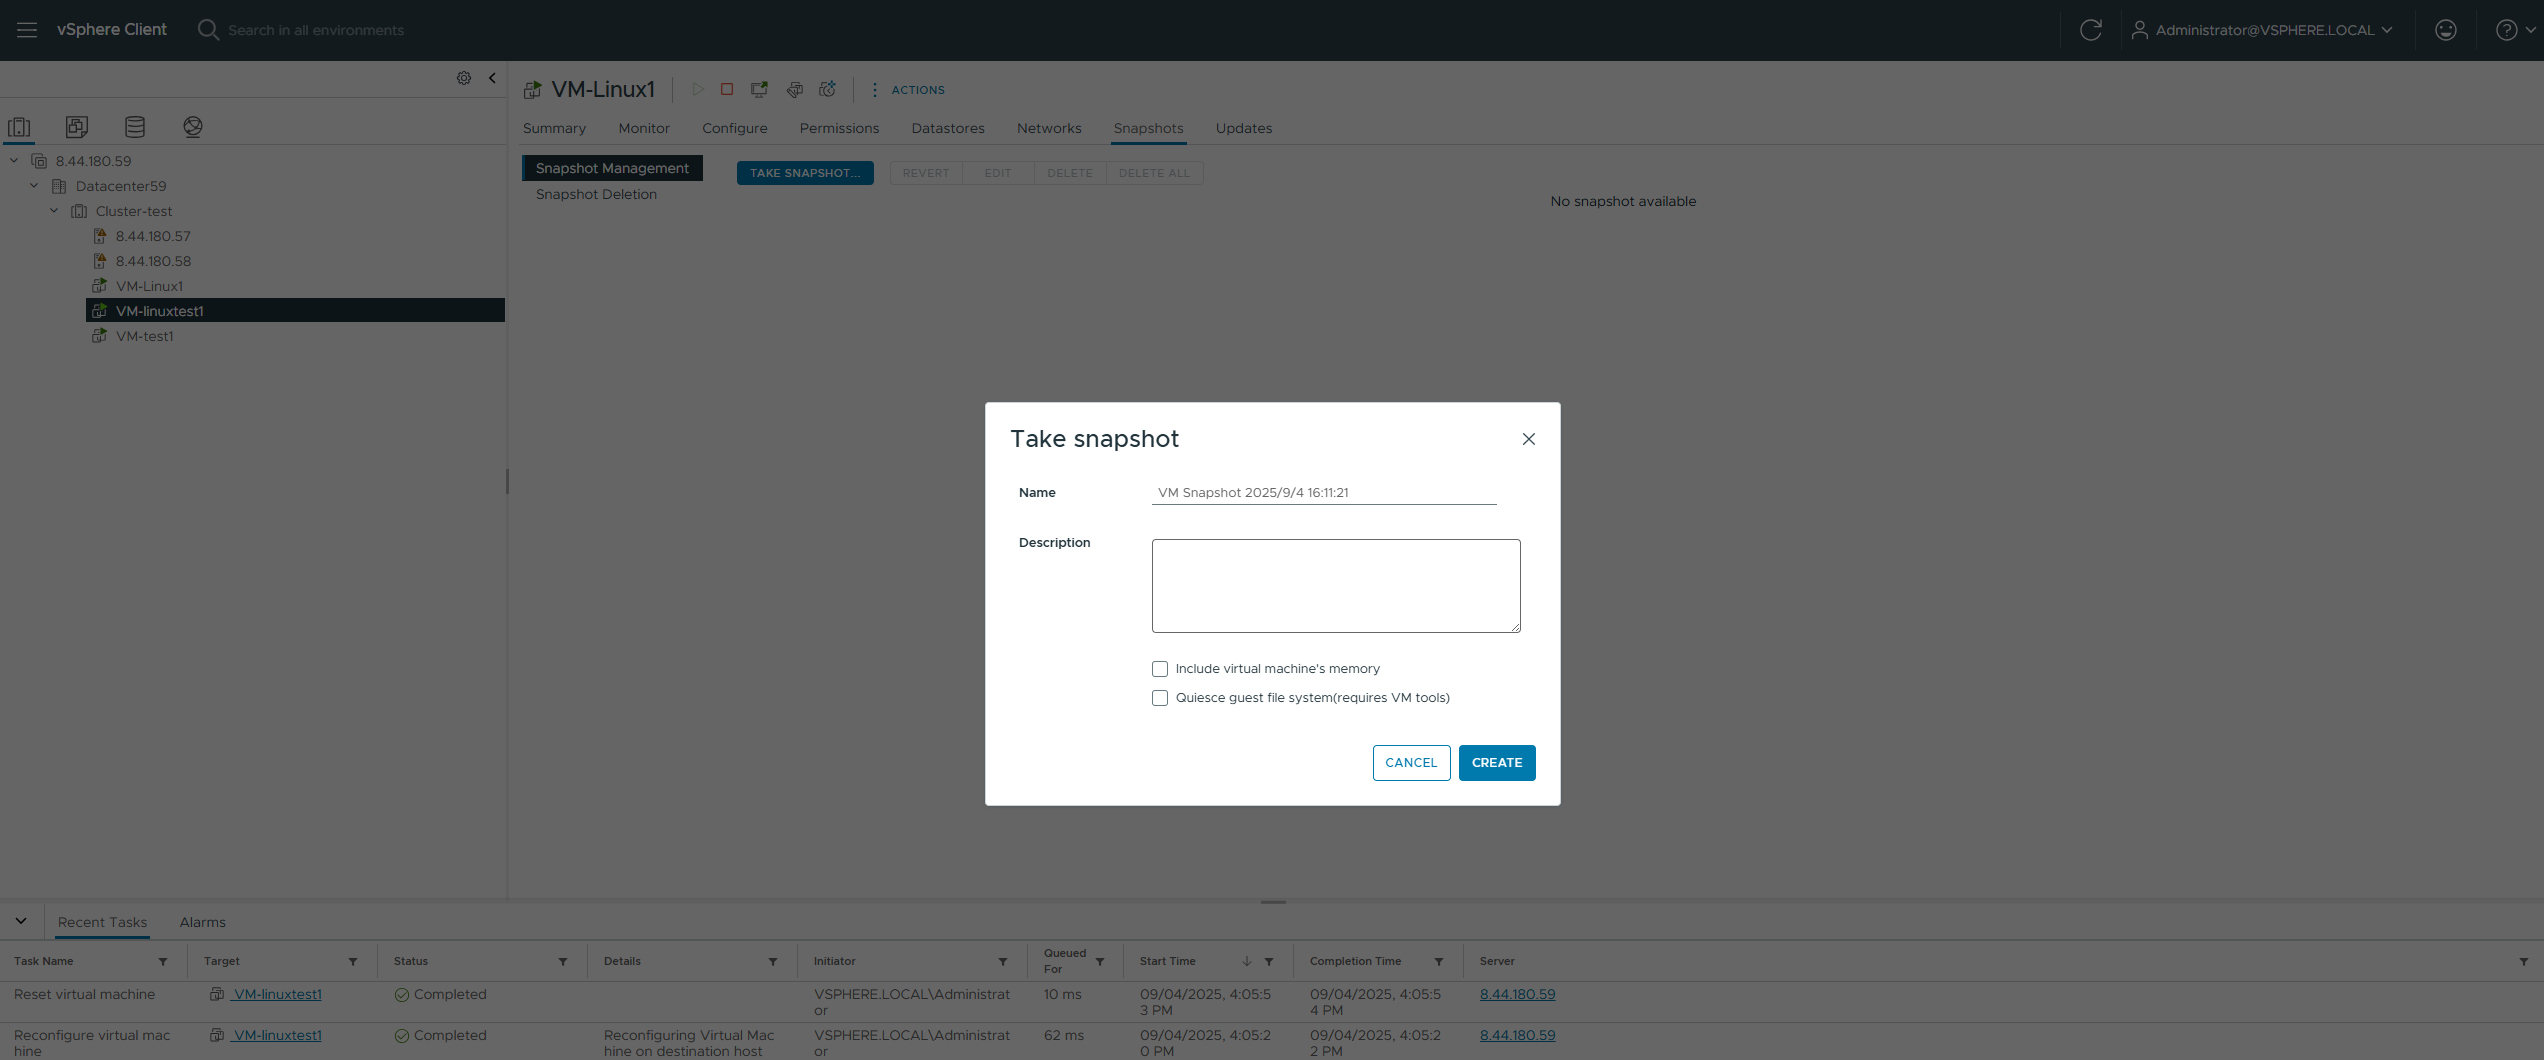
Task: Open VM-linuxtest1 link in Reset task row
Action: [277, 994]
